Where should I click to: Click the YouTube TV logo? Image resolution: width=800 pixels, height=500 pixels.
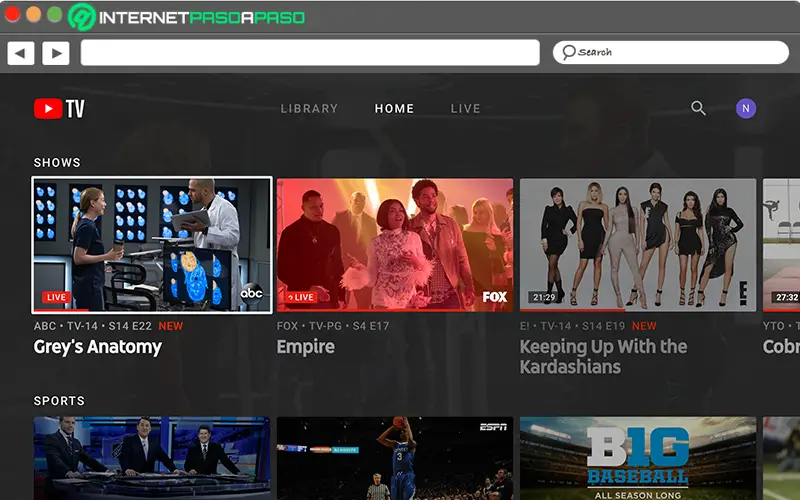[x=59, y=109]
